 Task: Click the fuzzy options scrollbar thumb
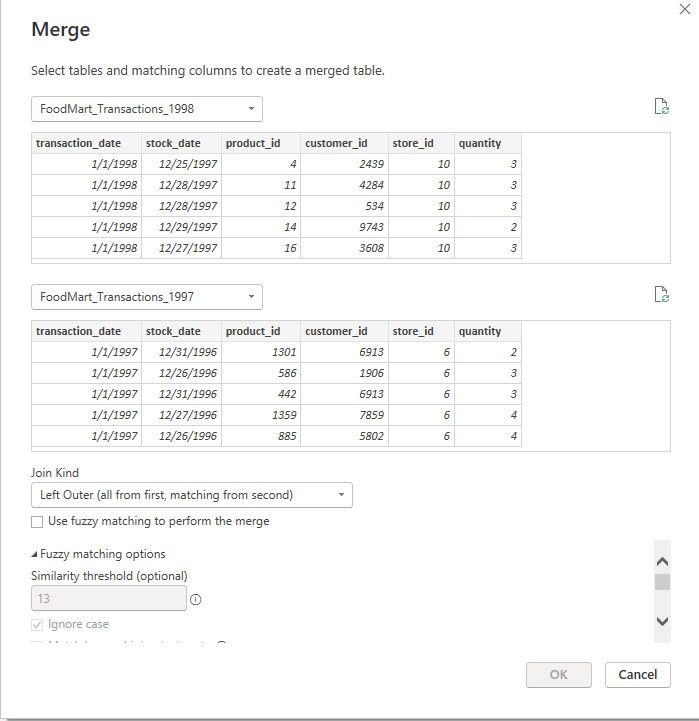pos(662,582)
